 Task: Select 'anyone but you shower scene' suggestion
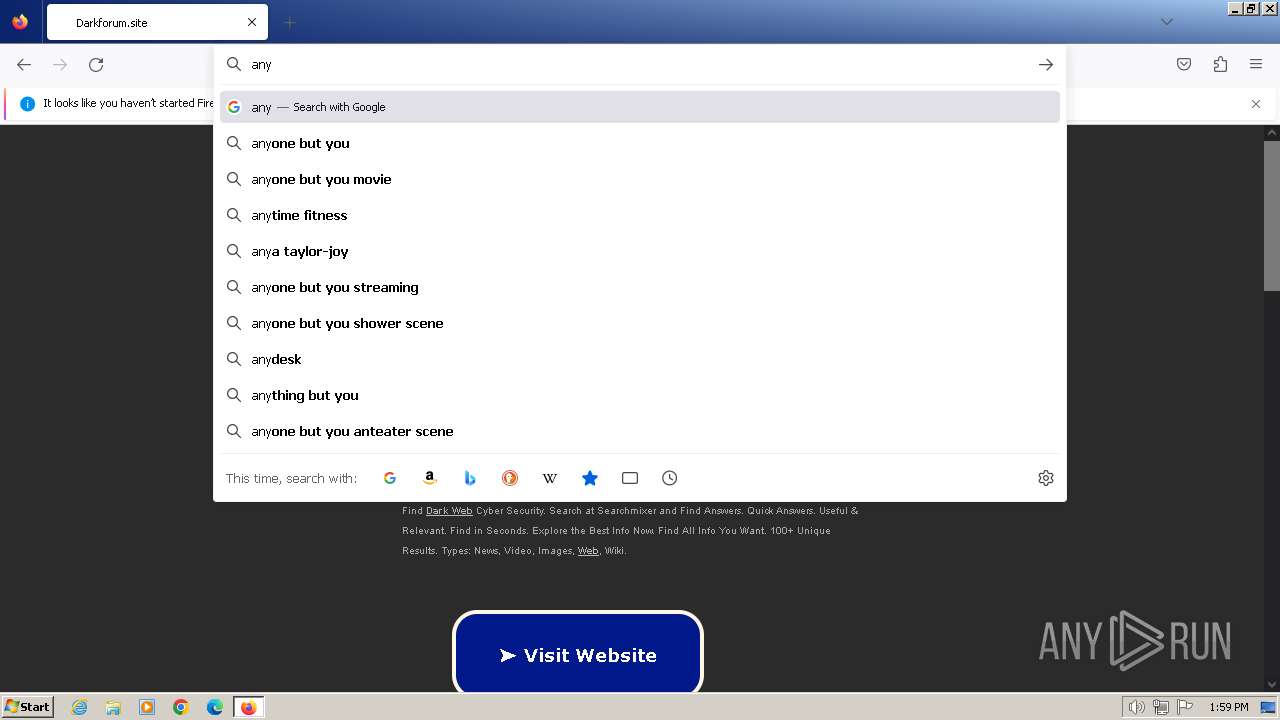640,323
